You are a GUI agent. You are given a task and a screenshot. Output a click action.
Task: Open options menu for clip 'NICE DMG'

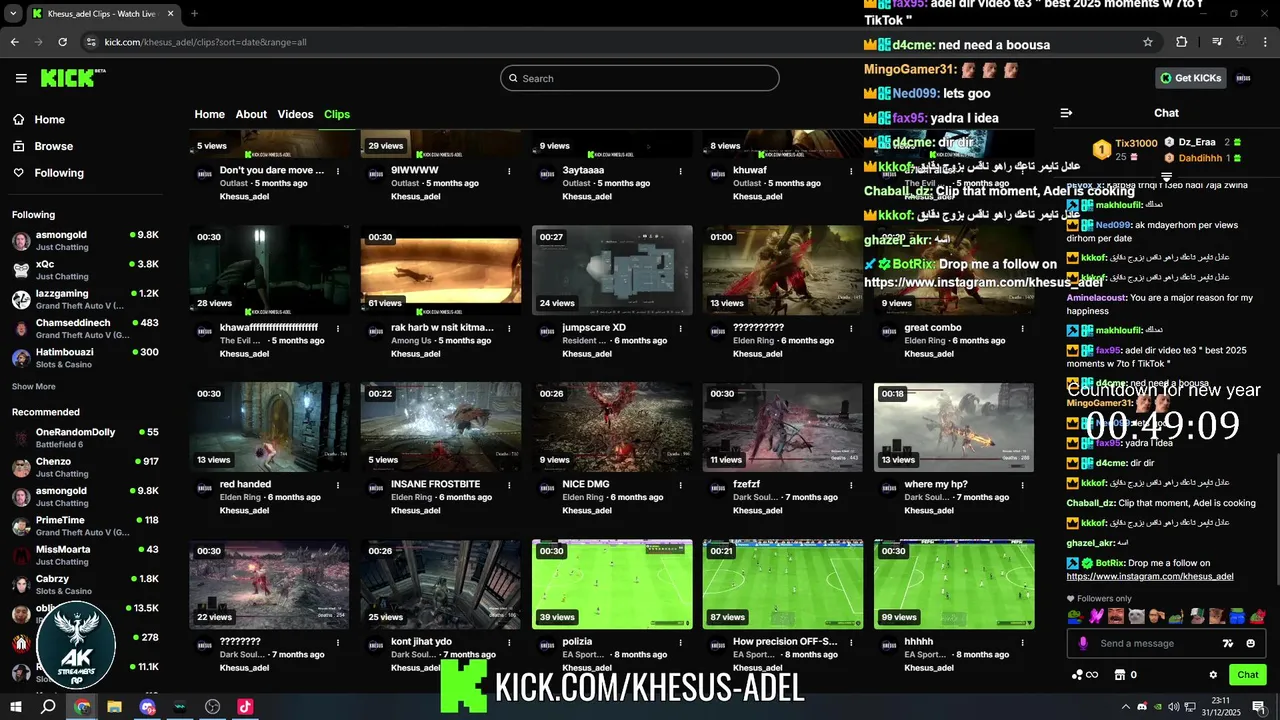(680, 485)
